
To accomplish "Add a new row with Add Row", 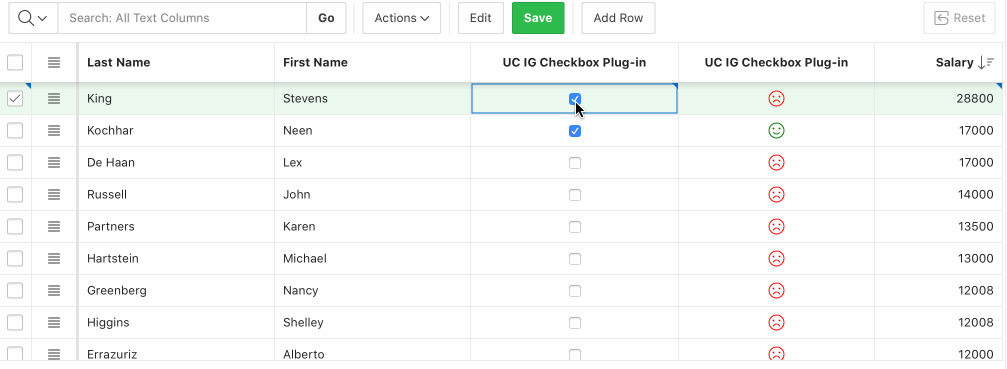I will (618, 18).
